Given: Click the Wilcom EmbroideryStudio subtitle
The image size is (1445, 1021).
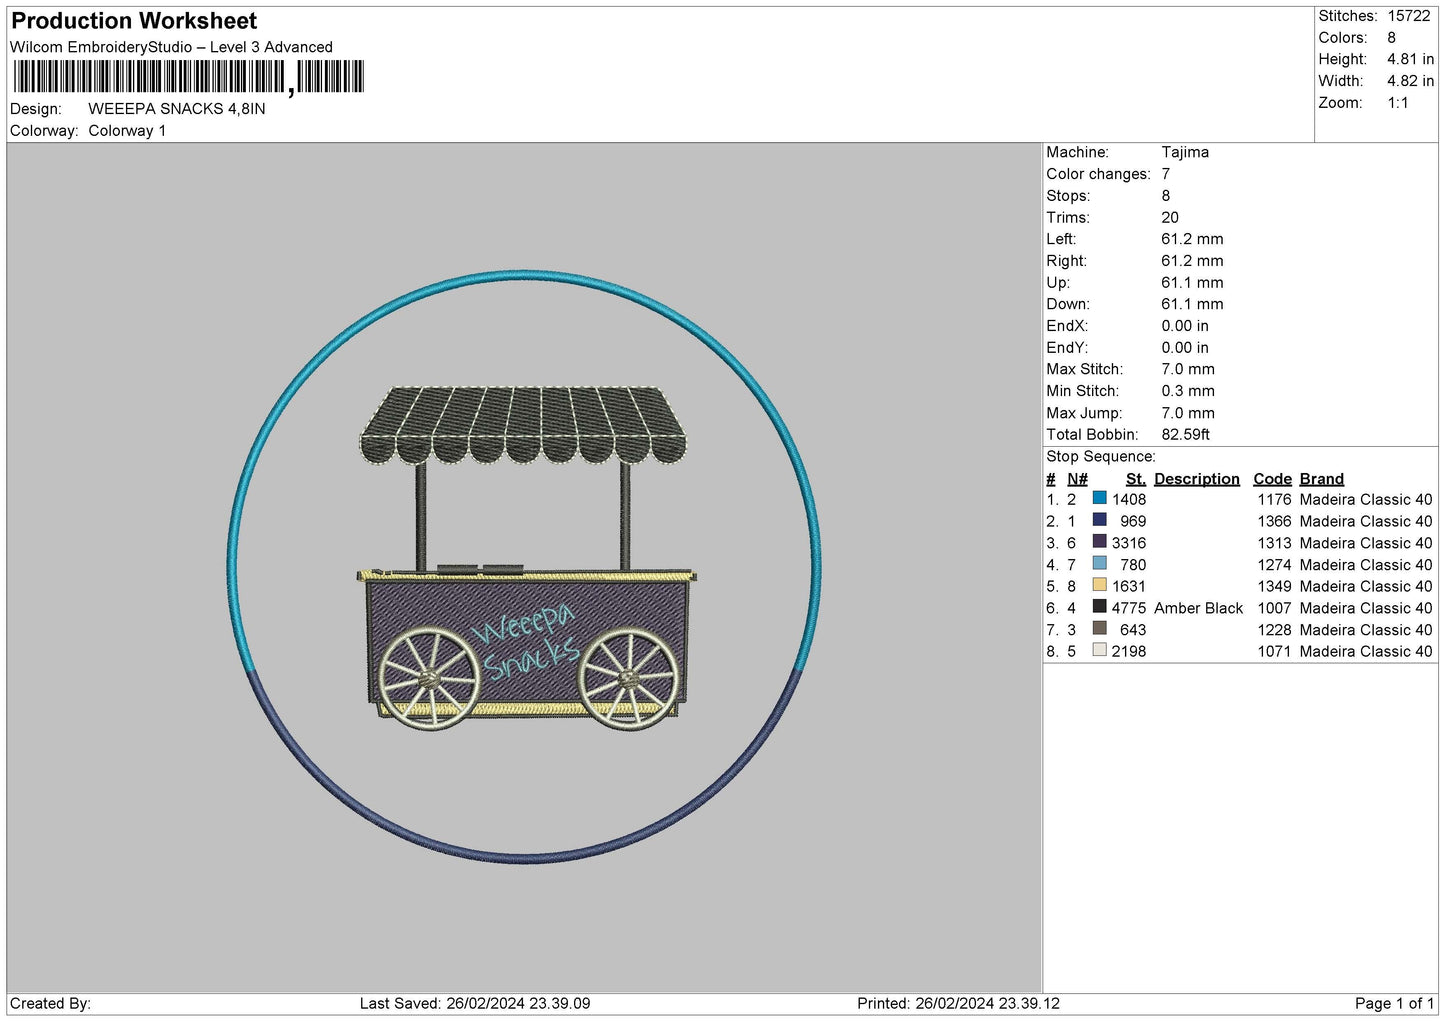Looking at the screenshot, I should click(x=171, y=47).
